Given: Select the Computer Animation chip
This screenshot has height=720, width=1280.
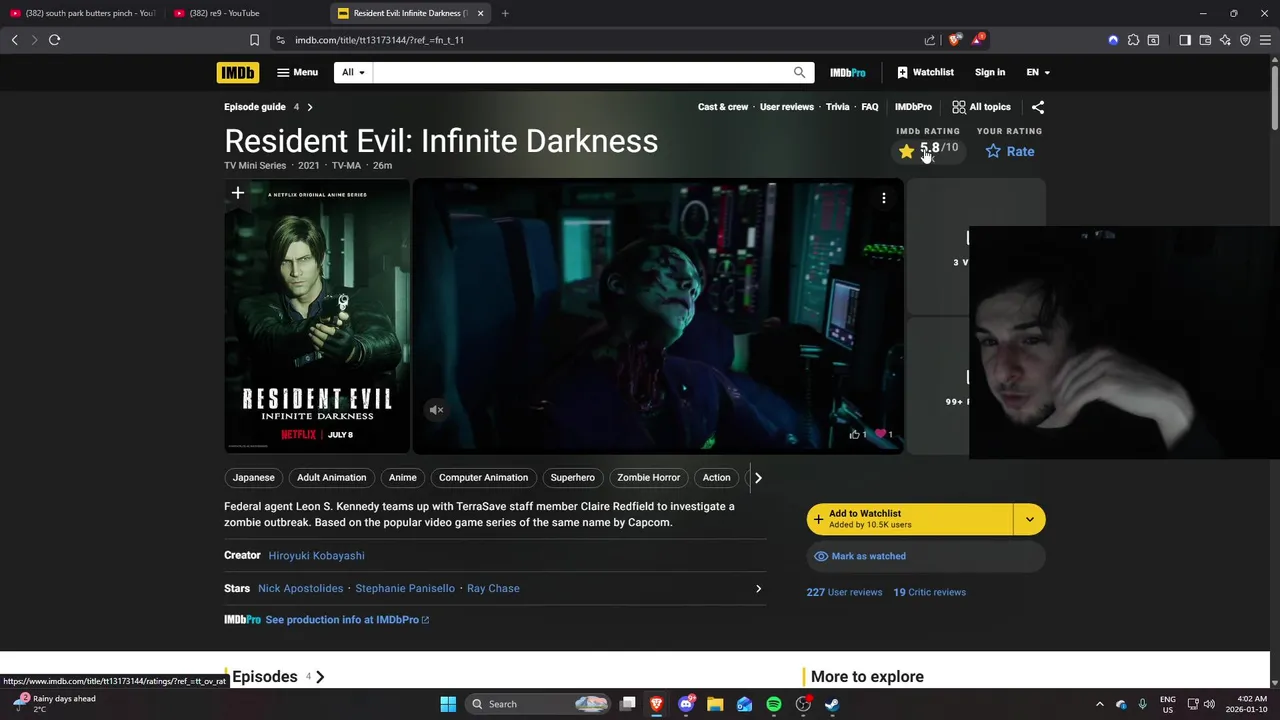Looking at the screenshot, I should pos(483,477).
